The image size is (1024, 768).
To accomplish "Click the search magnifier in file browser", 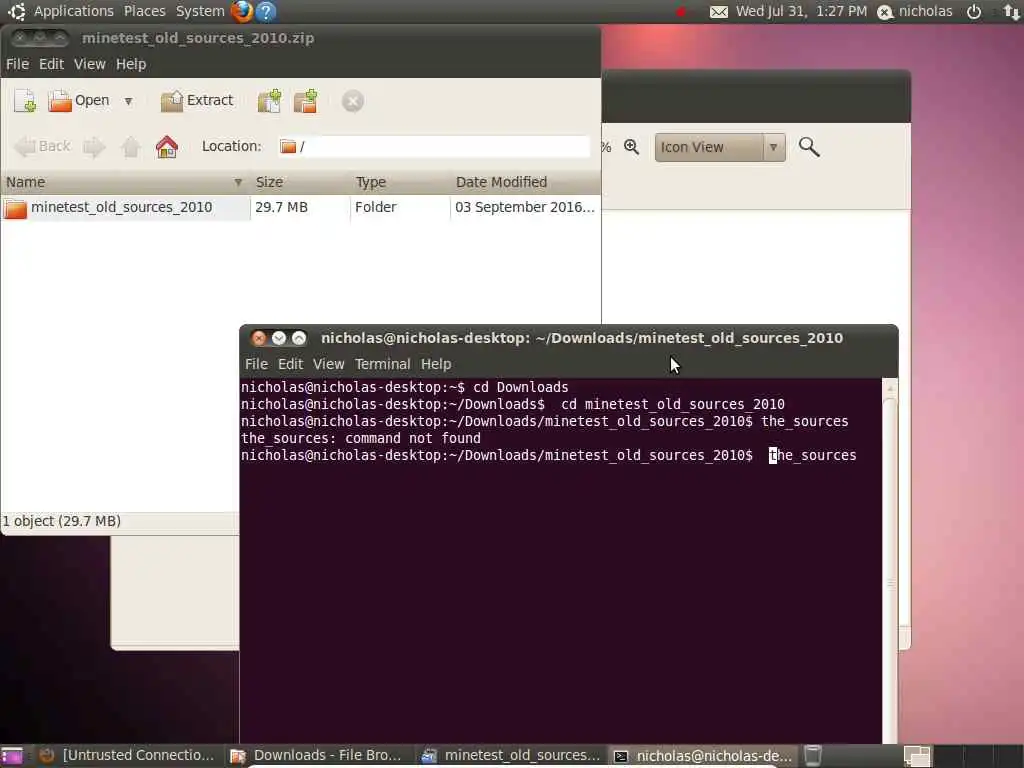I will pos(808,147).
